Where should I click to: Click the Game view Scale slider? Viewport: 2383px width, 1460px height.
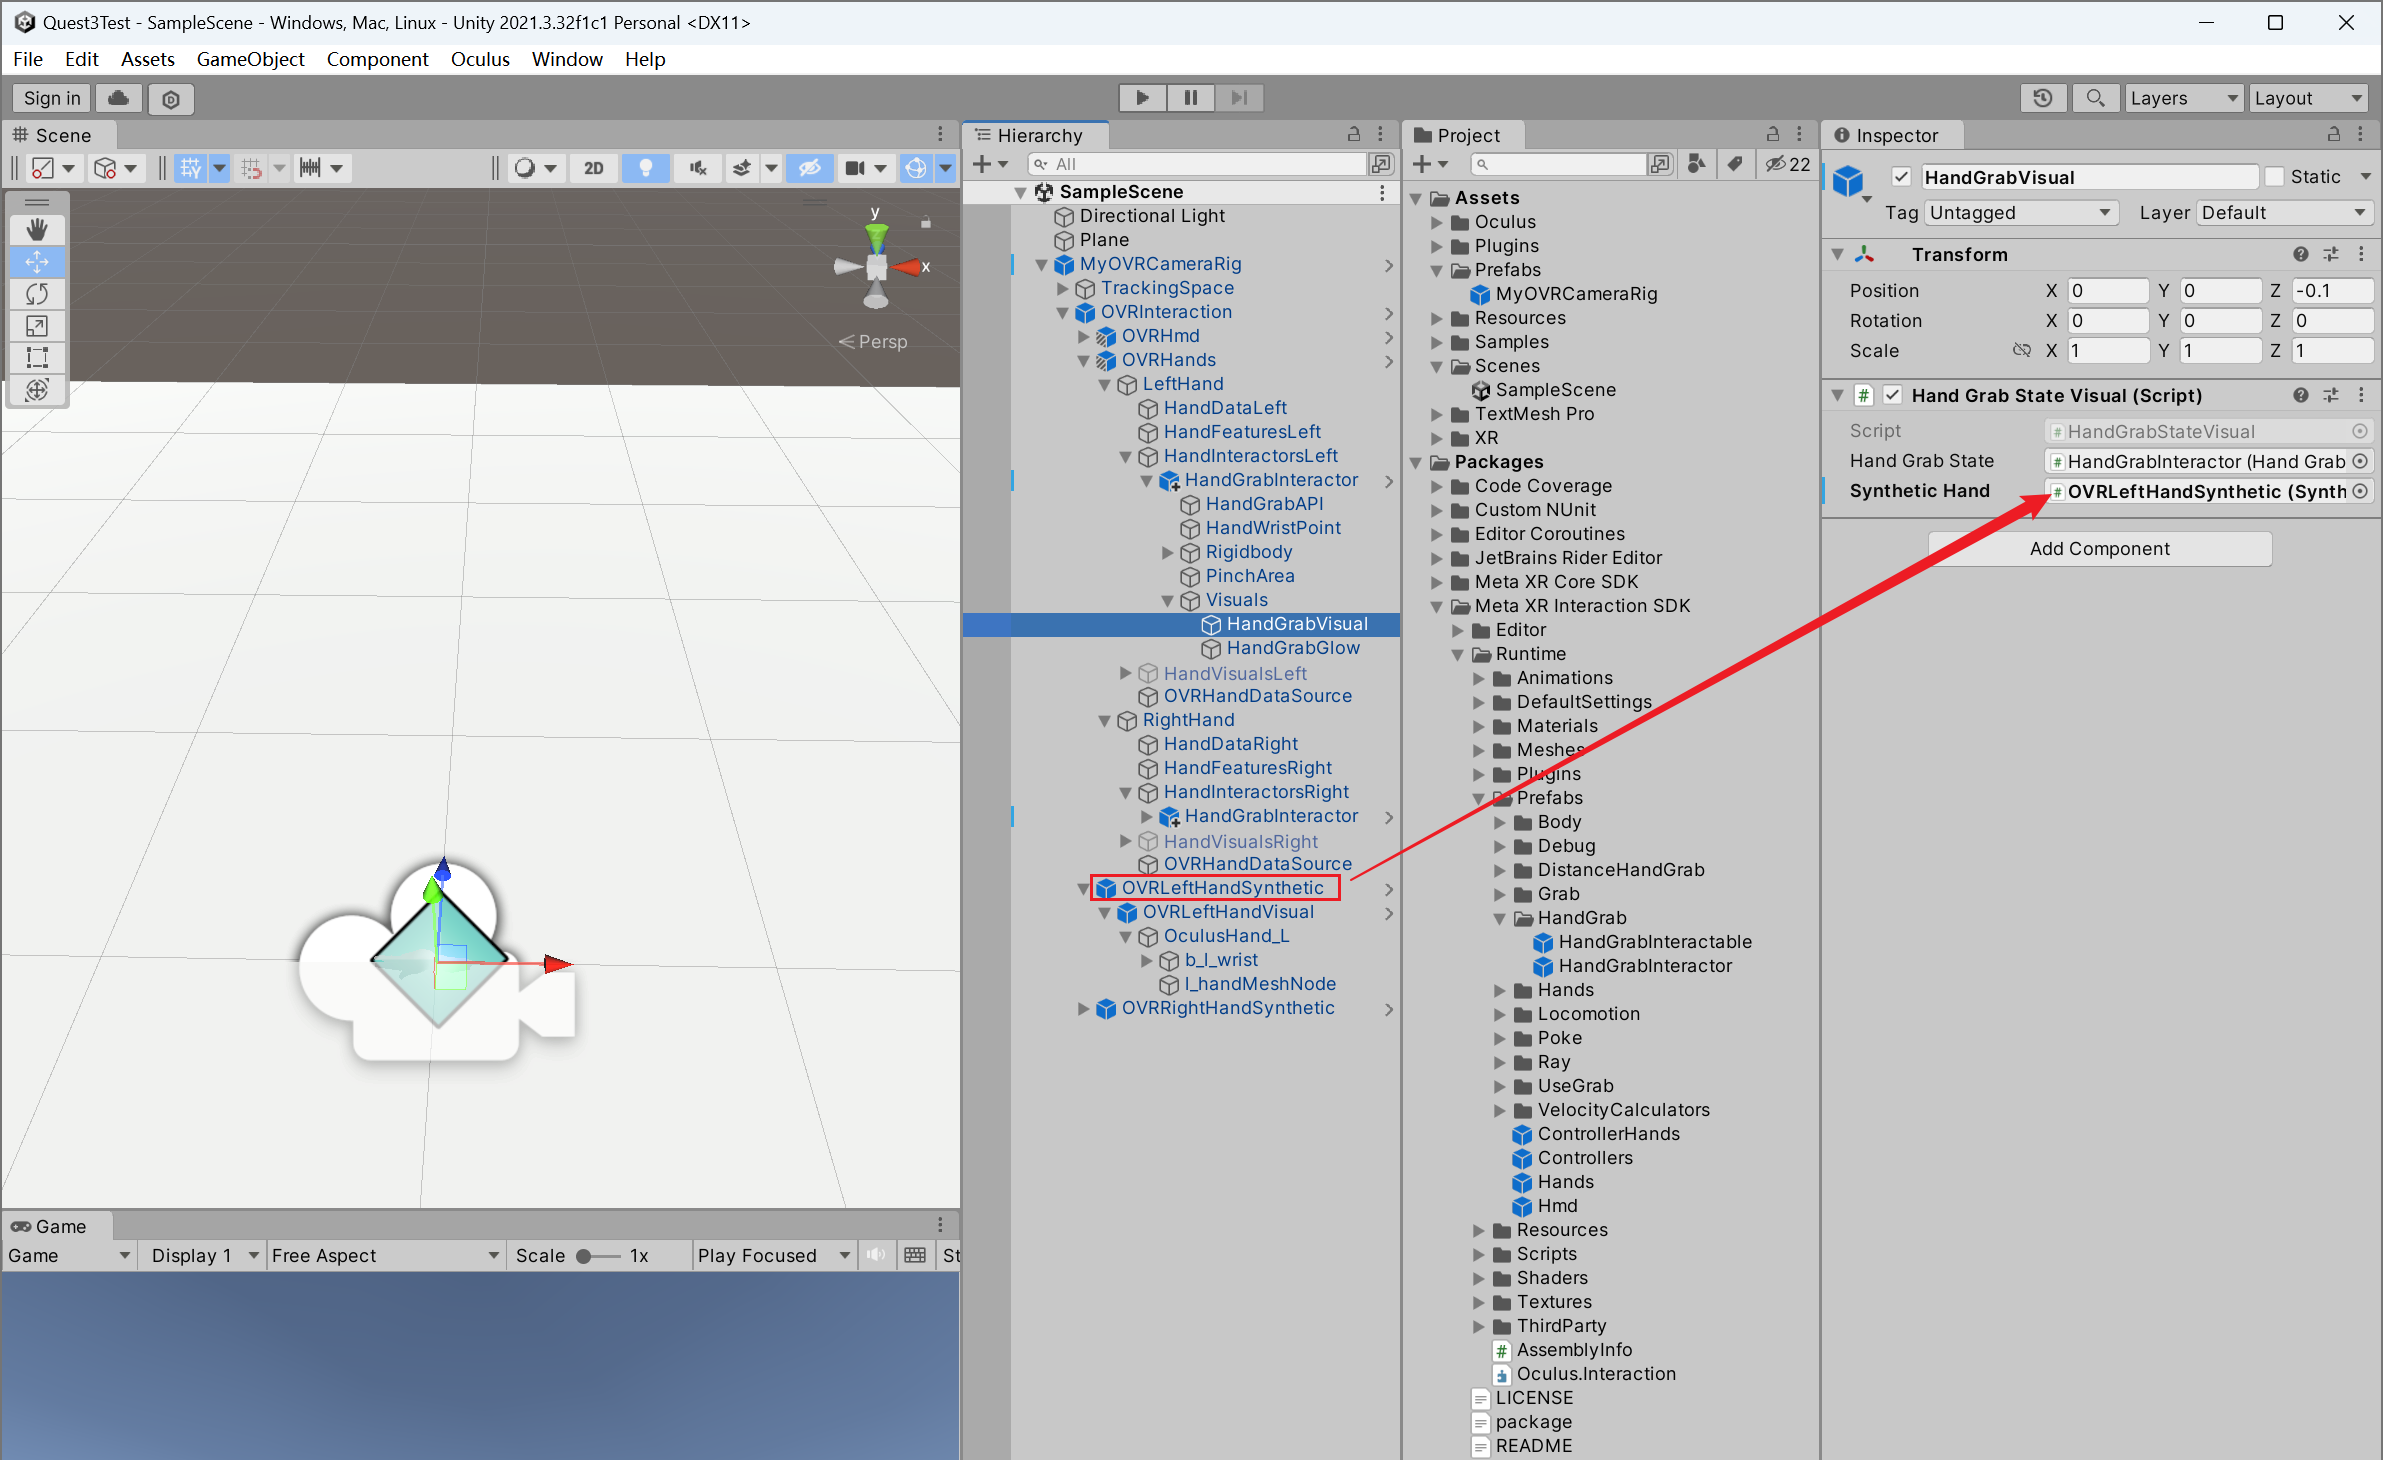coord(598,1256)
